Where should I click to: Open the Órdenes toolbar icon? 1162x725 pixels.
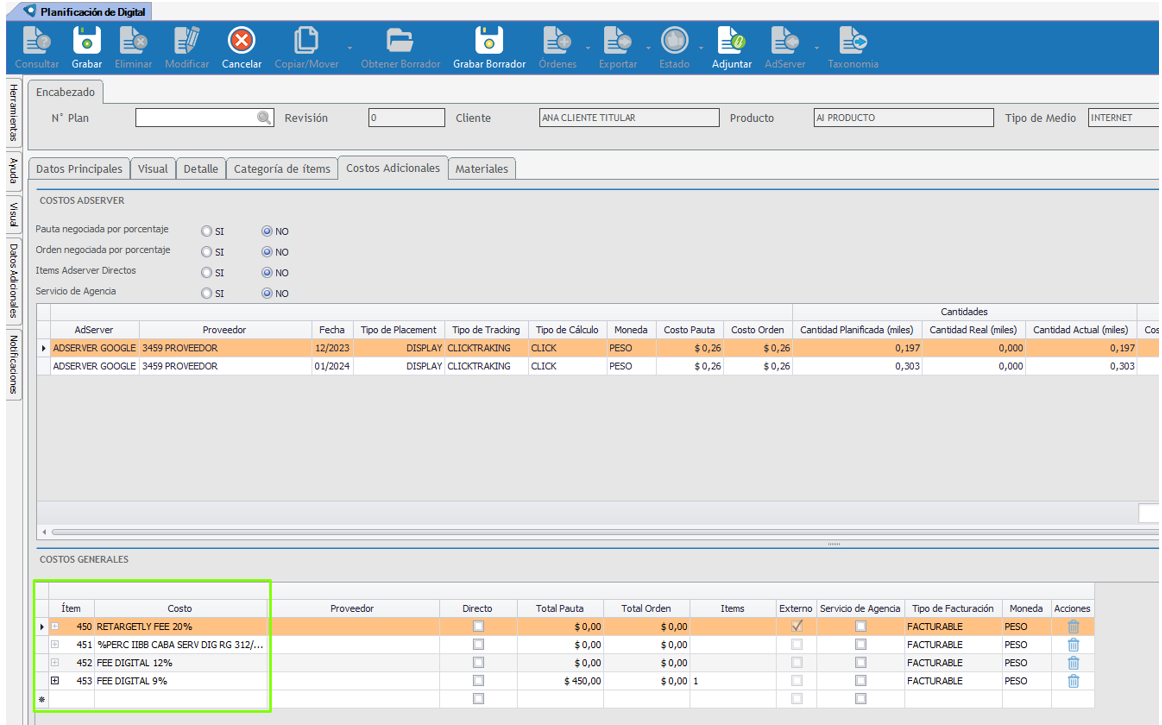coord(557,42)
